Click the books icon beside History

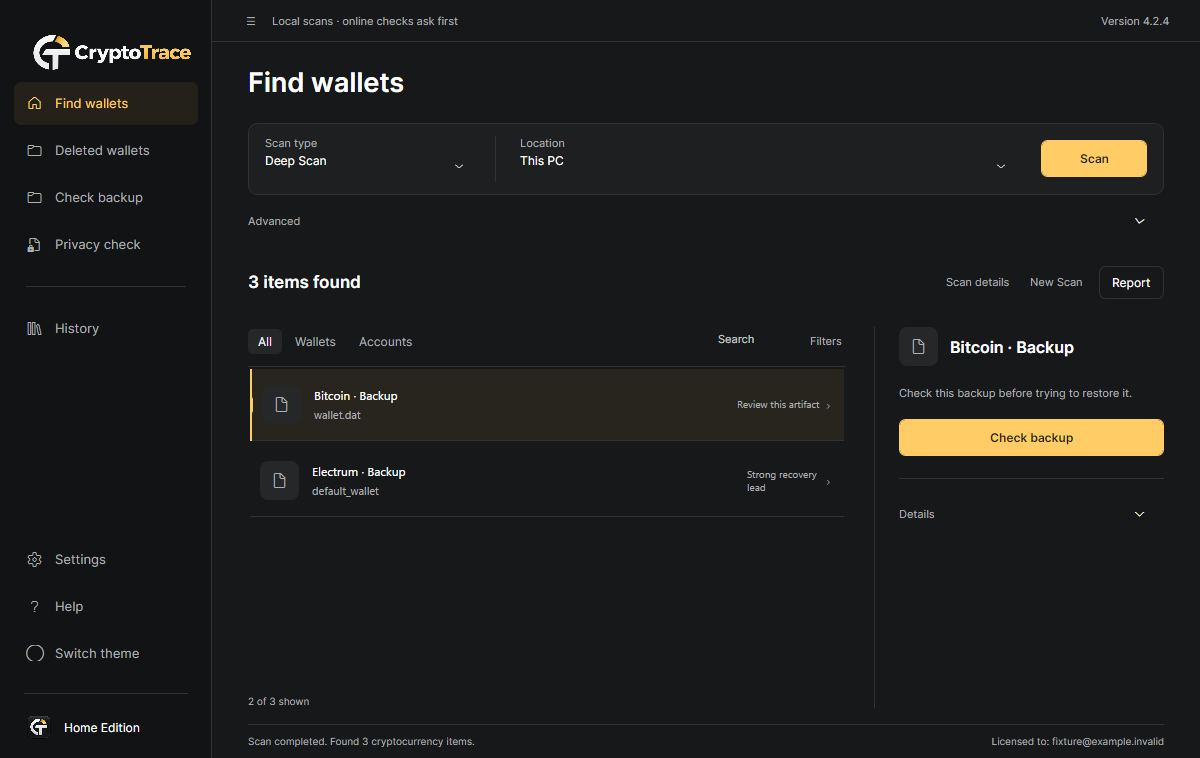click(35, 328)
